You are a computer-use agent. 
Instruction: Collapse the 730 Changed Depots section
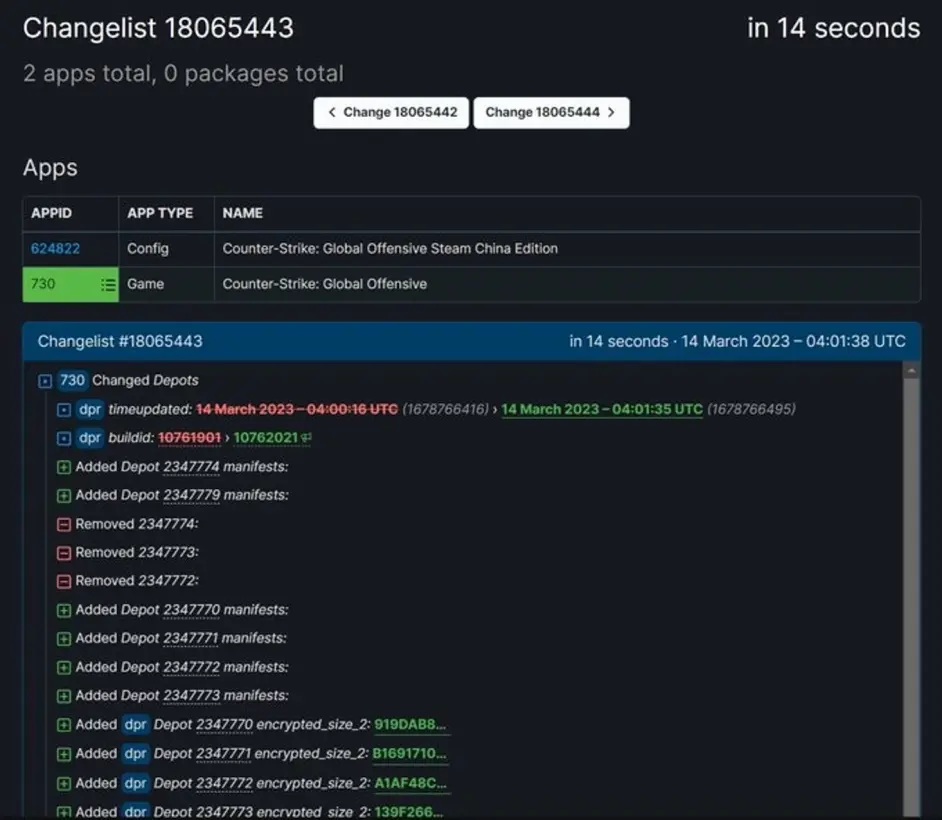pos(45,381)
